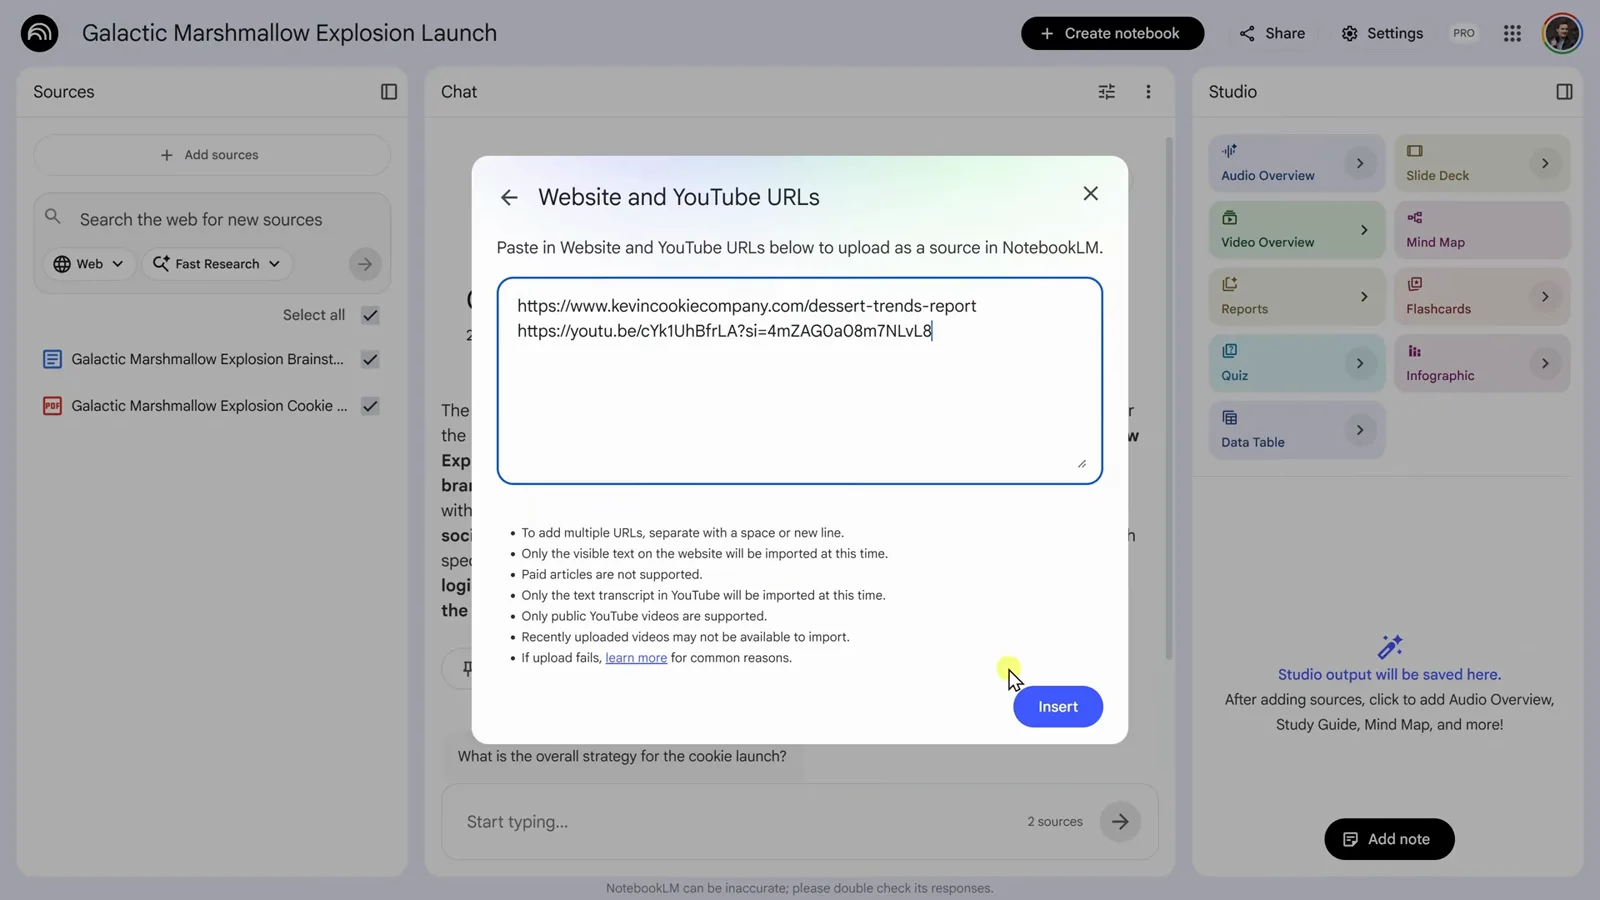Click the Infographic icon
Image resolution: width=1600 pixels, height=900 pixels.
coord(1414,351)
